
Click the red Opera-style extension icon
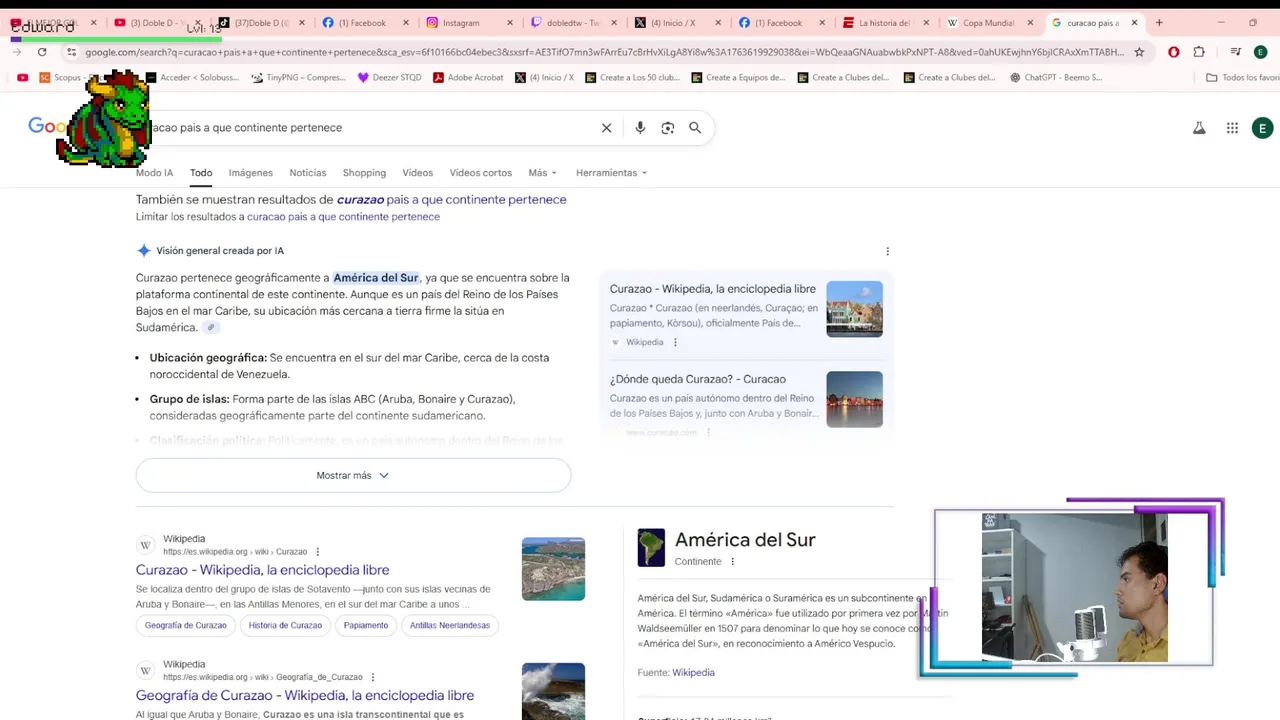(1174, 52)
